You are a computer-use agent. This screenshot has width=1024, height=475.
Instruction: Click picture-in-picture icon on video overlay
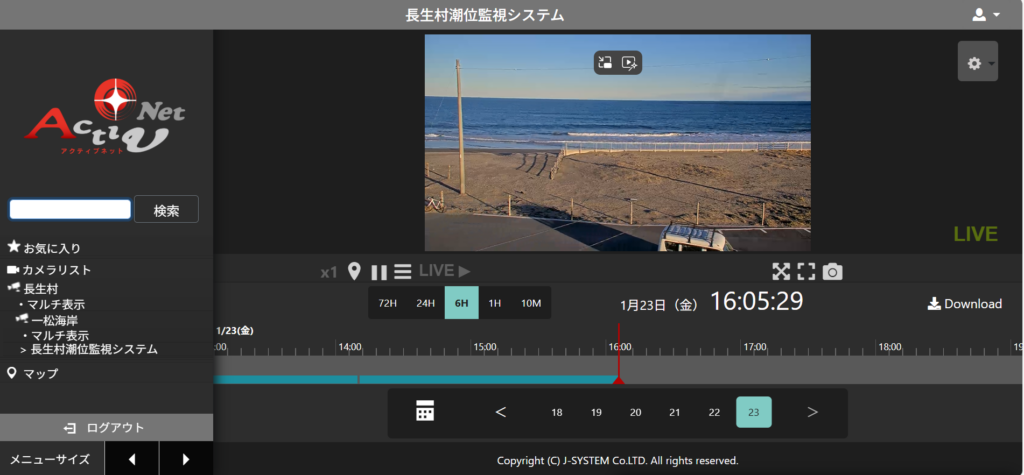click(x=605, y=62)
